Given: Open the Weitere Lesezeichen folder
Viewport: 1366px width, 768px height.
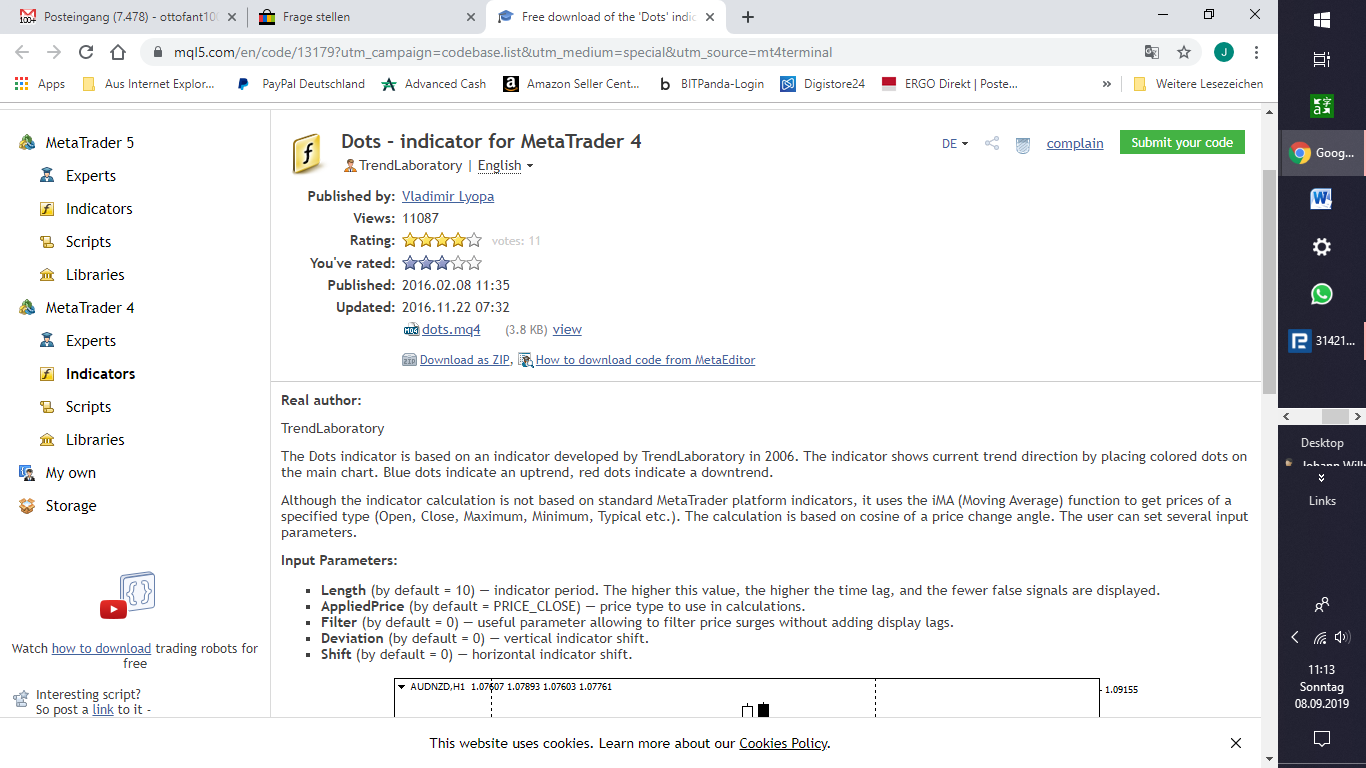Looking at the screenshot, I should [1198, 84].
